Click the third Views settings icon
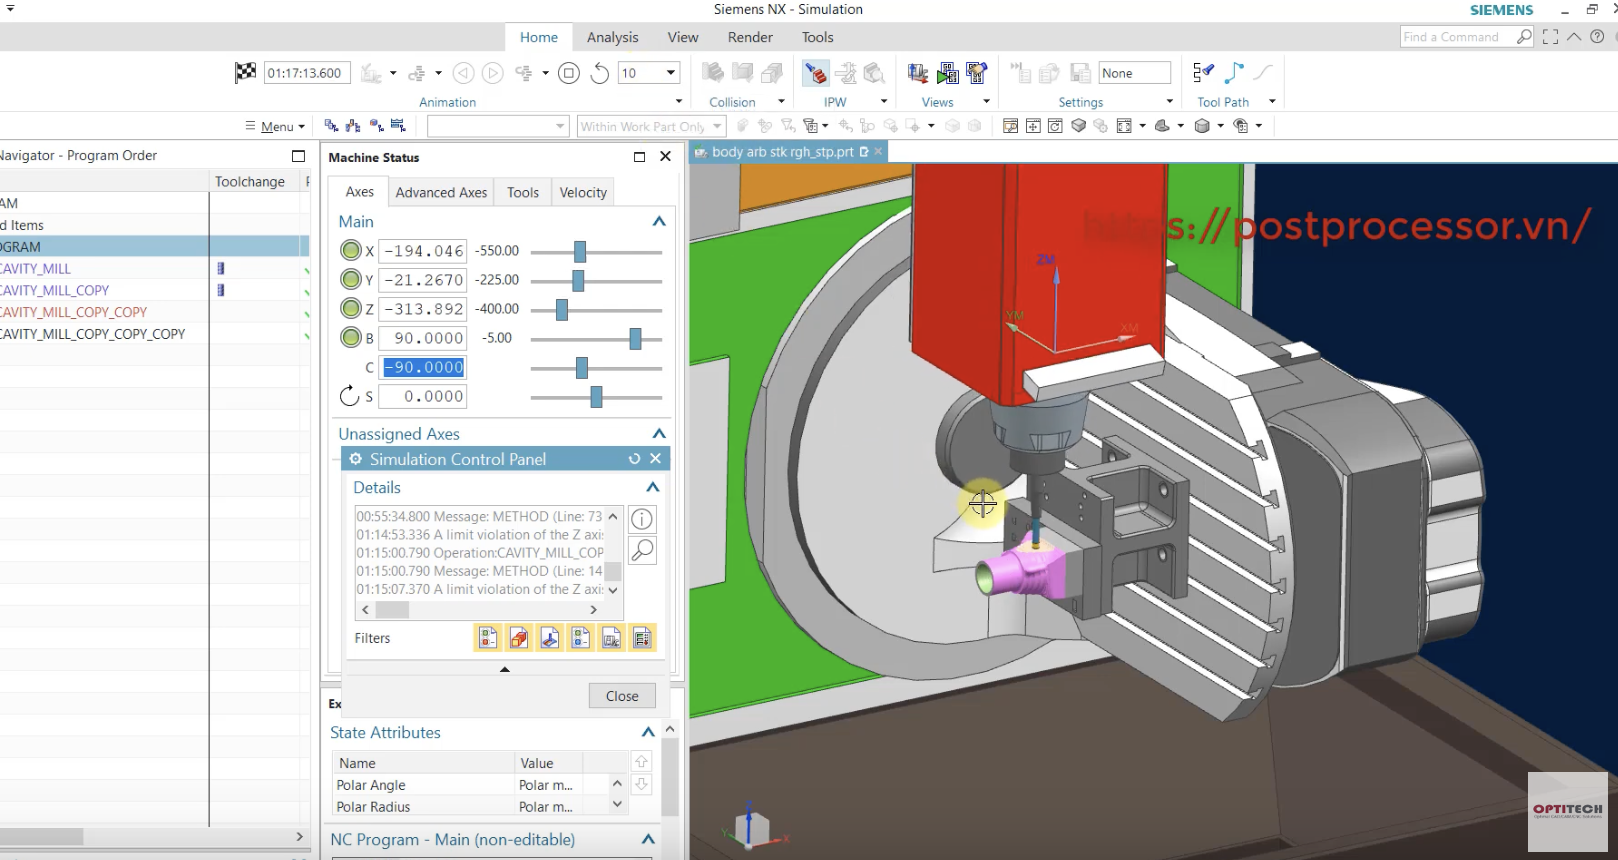 [x=977, y=73]
